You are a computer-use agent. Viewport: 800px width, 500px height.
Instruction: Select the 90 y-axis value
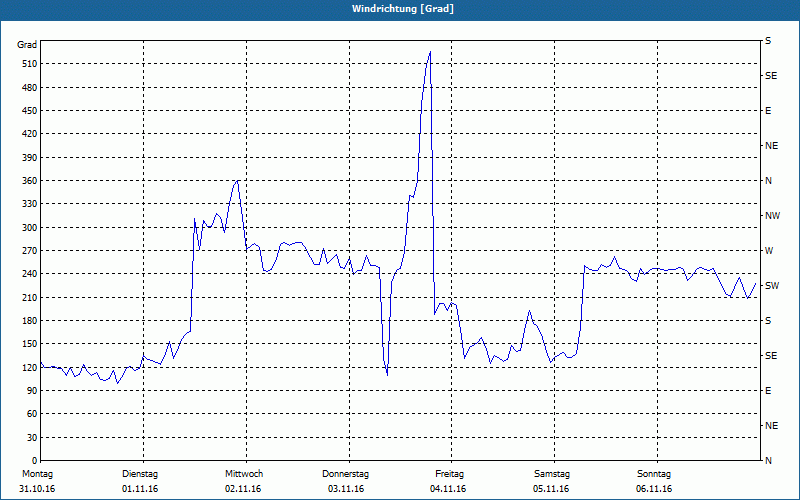(x=32, y=391)
